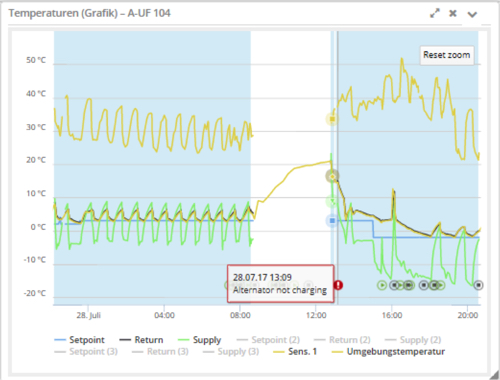500x380 pixels.
Task: Click the last grey stop event icon at 20:00
Action: pyautogui.click(x=478, y=285)
